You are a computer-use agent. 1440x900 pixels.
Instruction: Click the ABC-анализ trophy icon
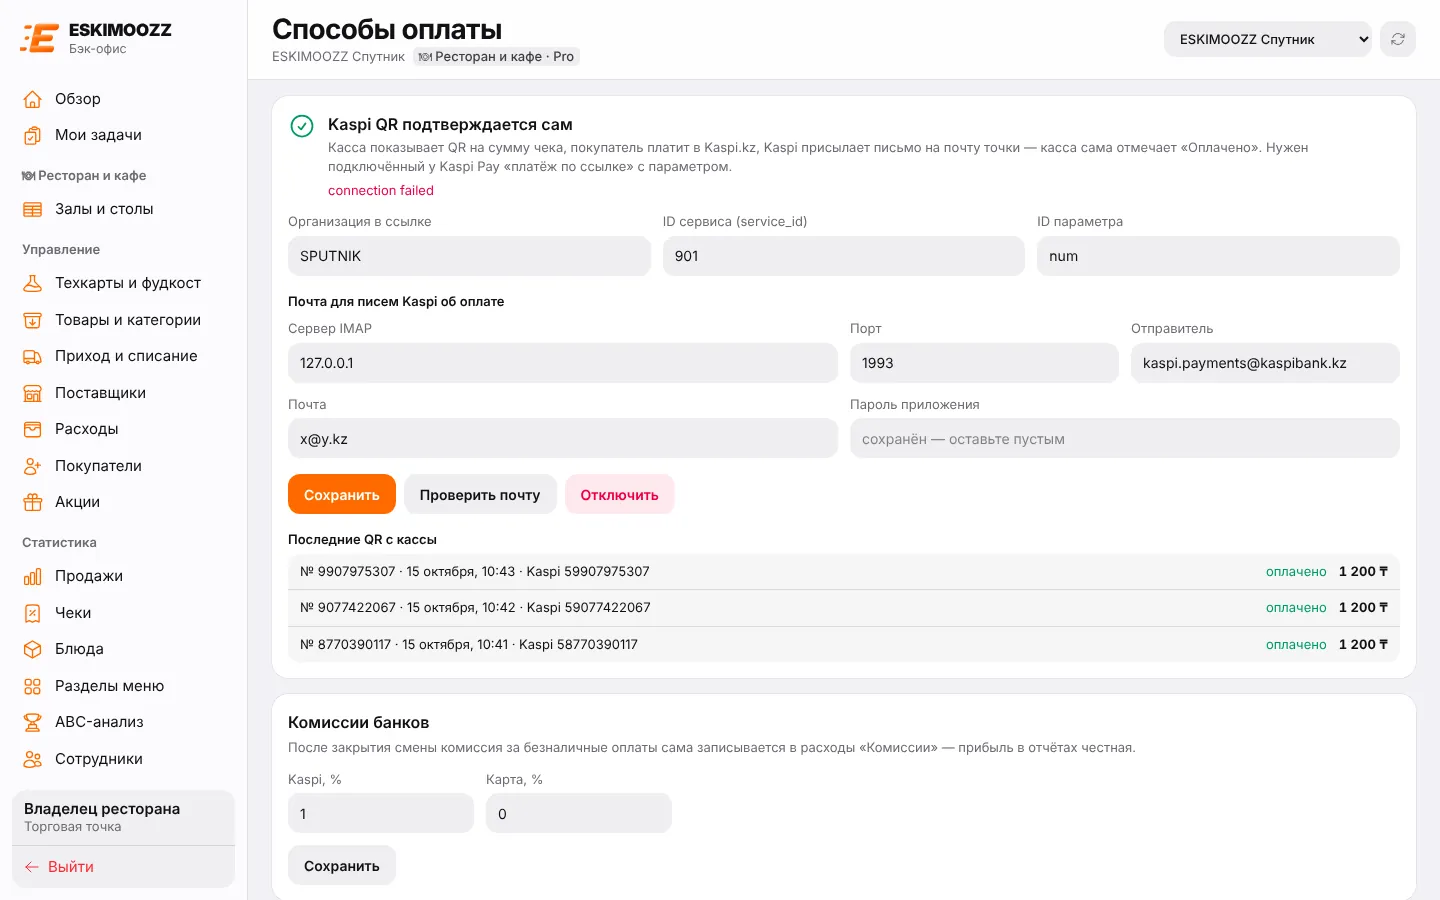33,722
